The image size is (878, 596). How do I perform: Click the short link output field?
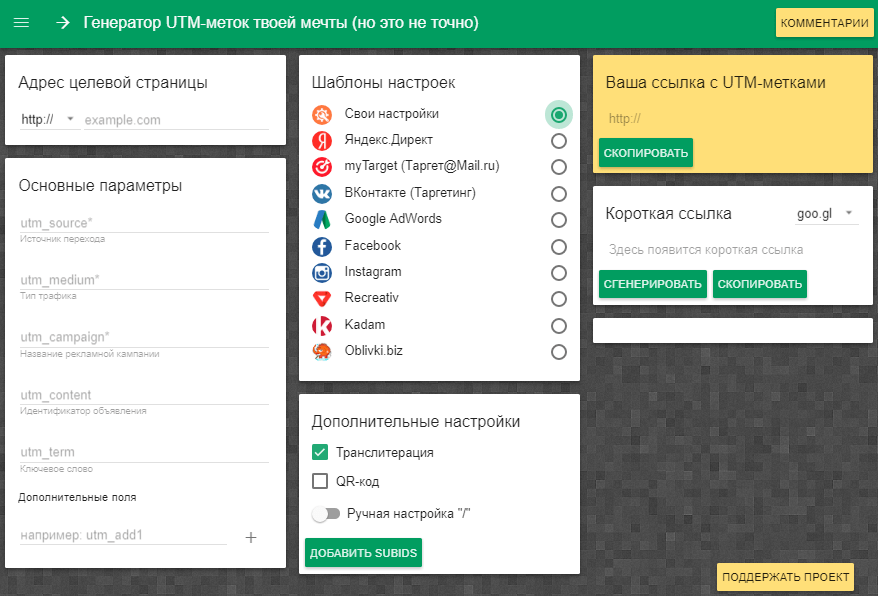click(732, 250)
